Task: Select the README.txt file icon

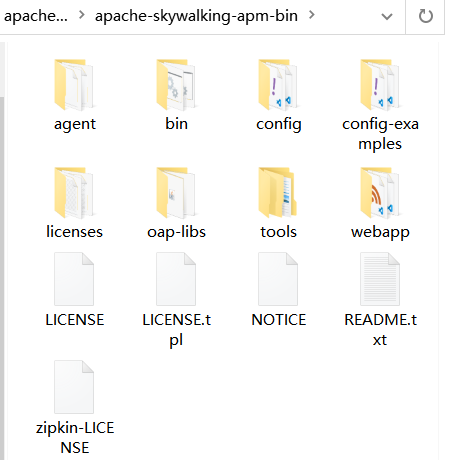Action: pos(380,279)
